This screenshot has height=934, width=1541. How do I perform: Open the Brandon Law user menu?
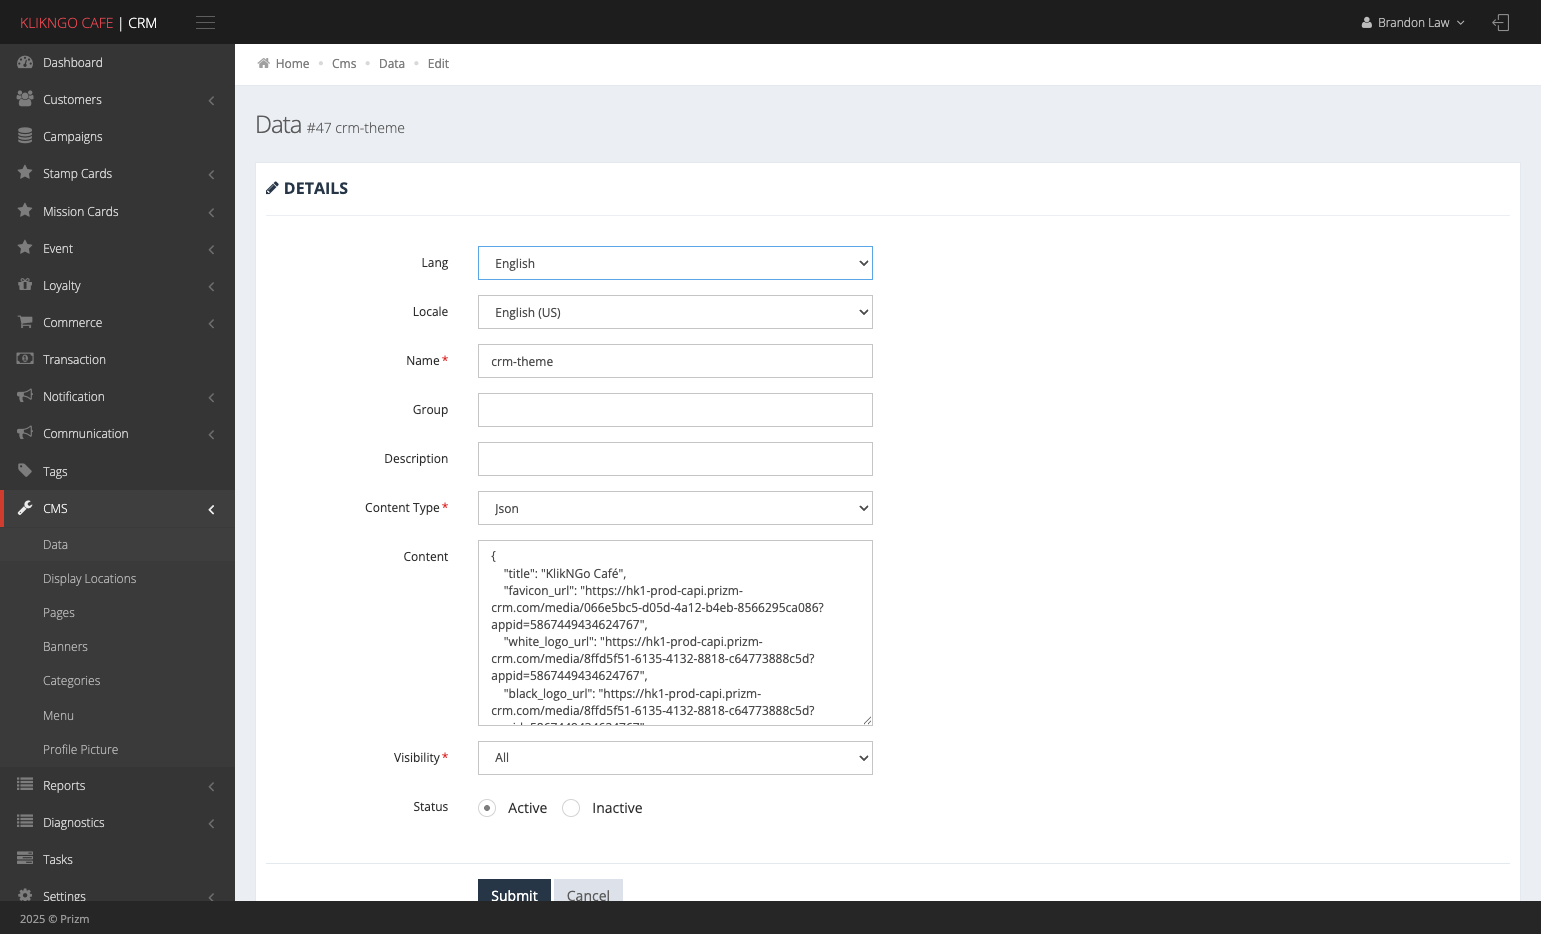[x=1413, y=22]
